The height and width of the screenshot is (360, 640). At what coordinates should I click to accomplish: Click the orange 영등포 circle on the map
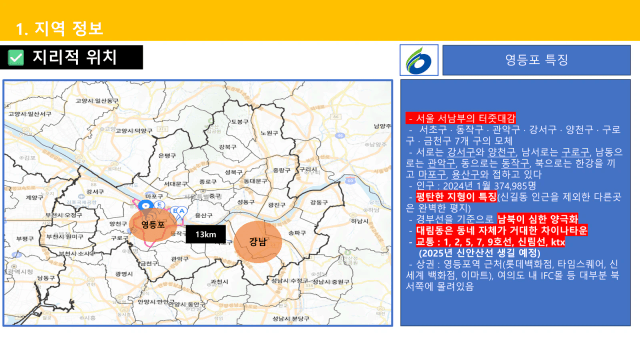(153, 224)
